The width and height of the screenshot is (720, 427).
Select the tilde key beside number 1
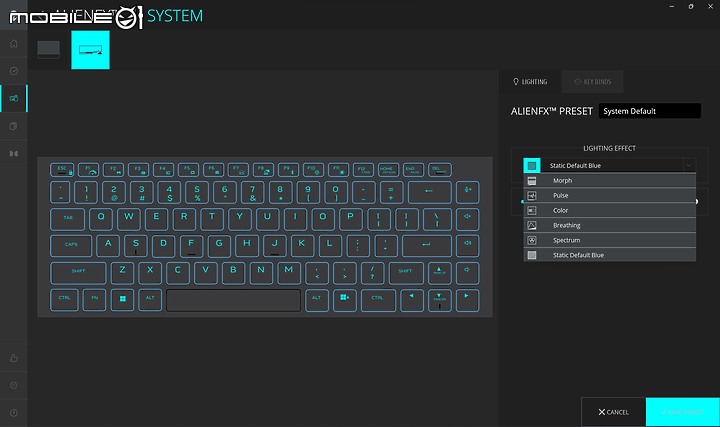click(60, 192)
